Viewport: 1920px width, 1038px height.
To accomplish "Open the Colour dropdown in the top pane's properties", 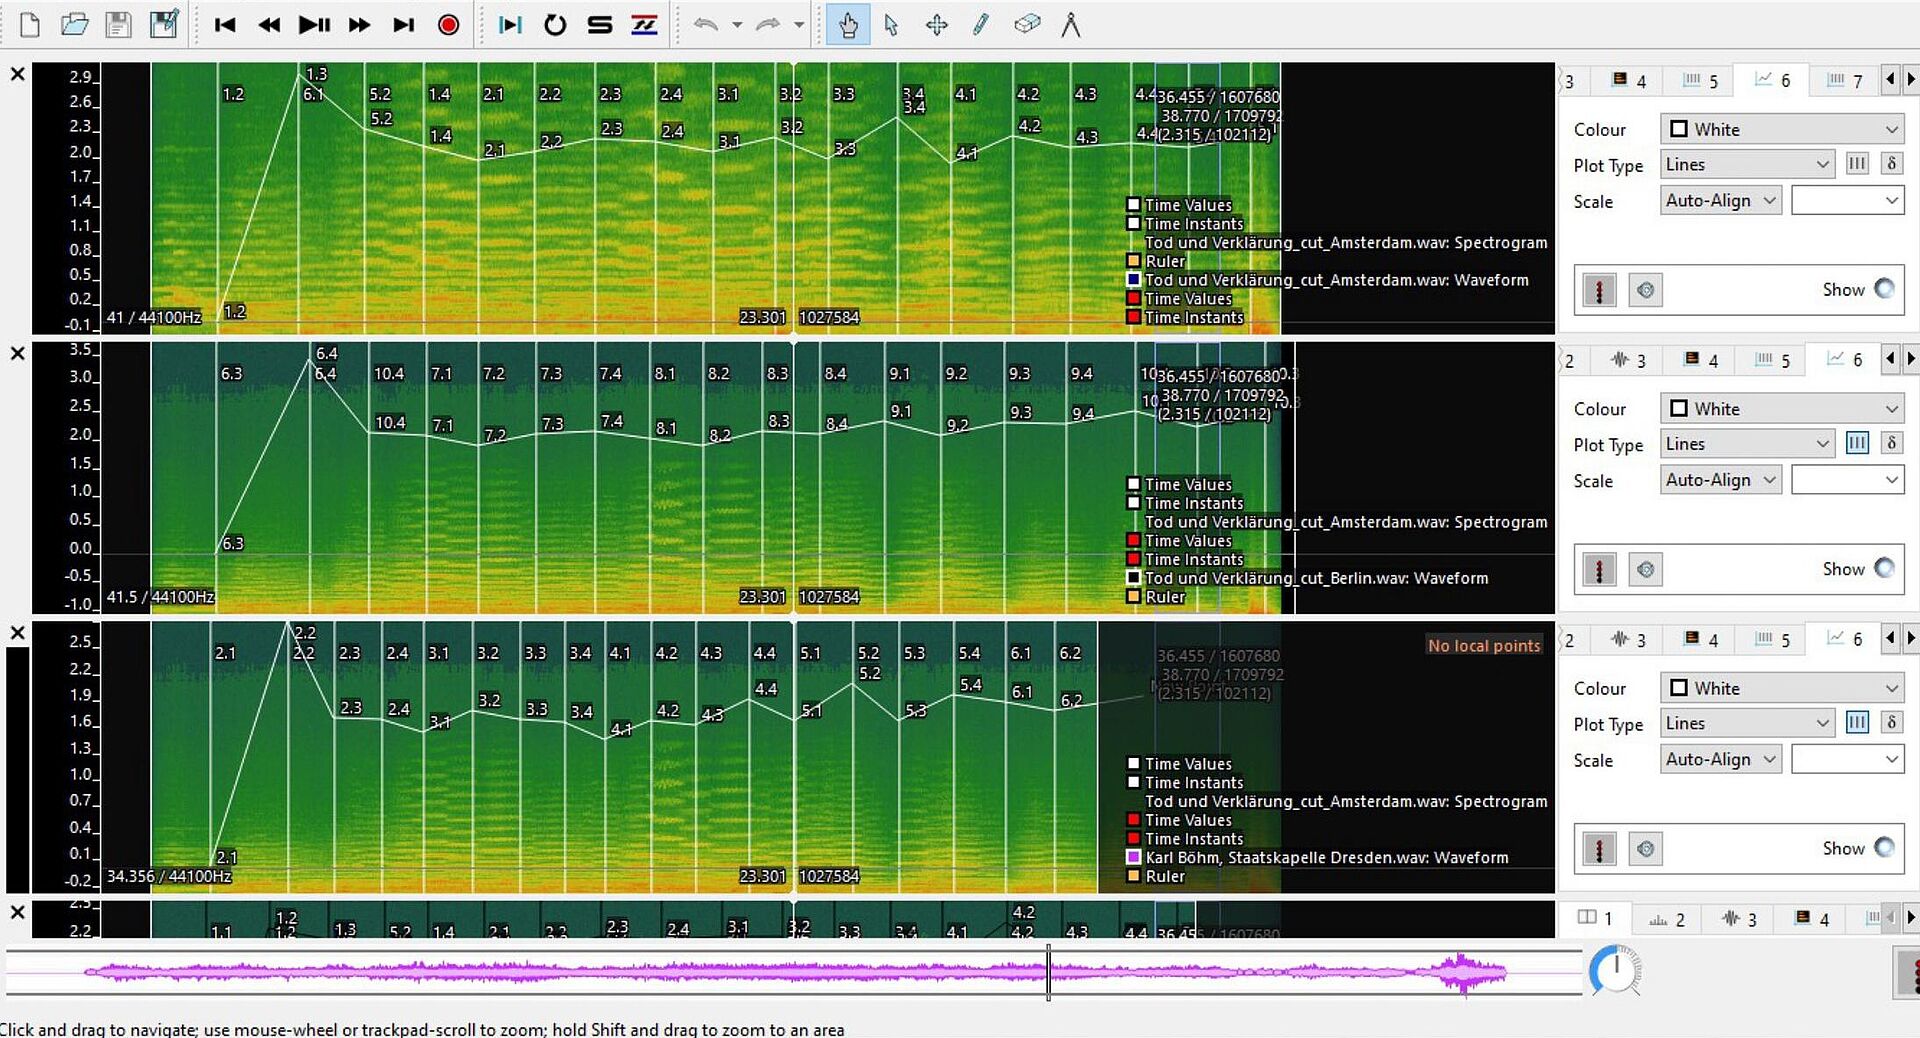I will click(1781, 129).
